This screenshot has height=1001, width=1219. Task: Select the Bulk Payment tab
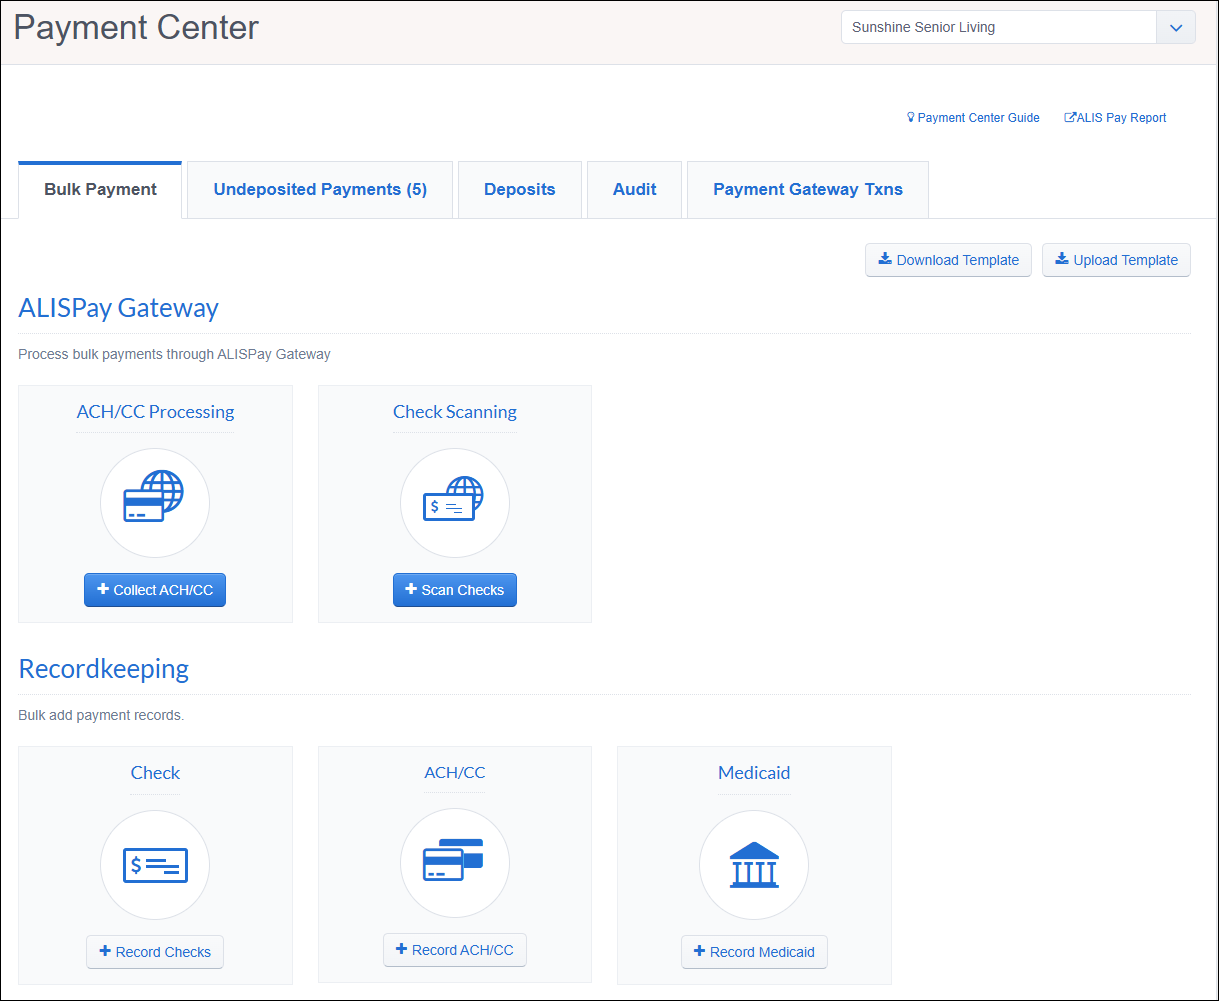coord(100,190)
